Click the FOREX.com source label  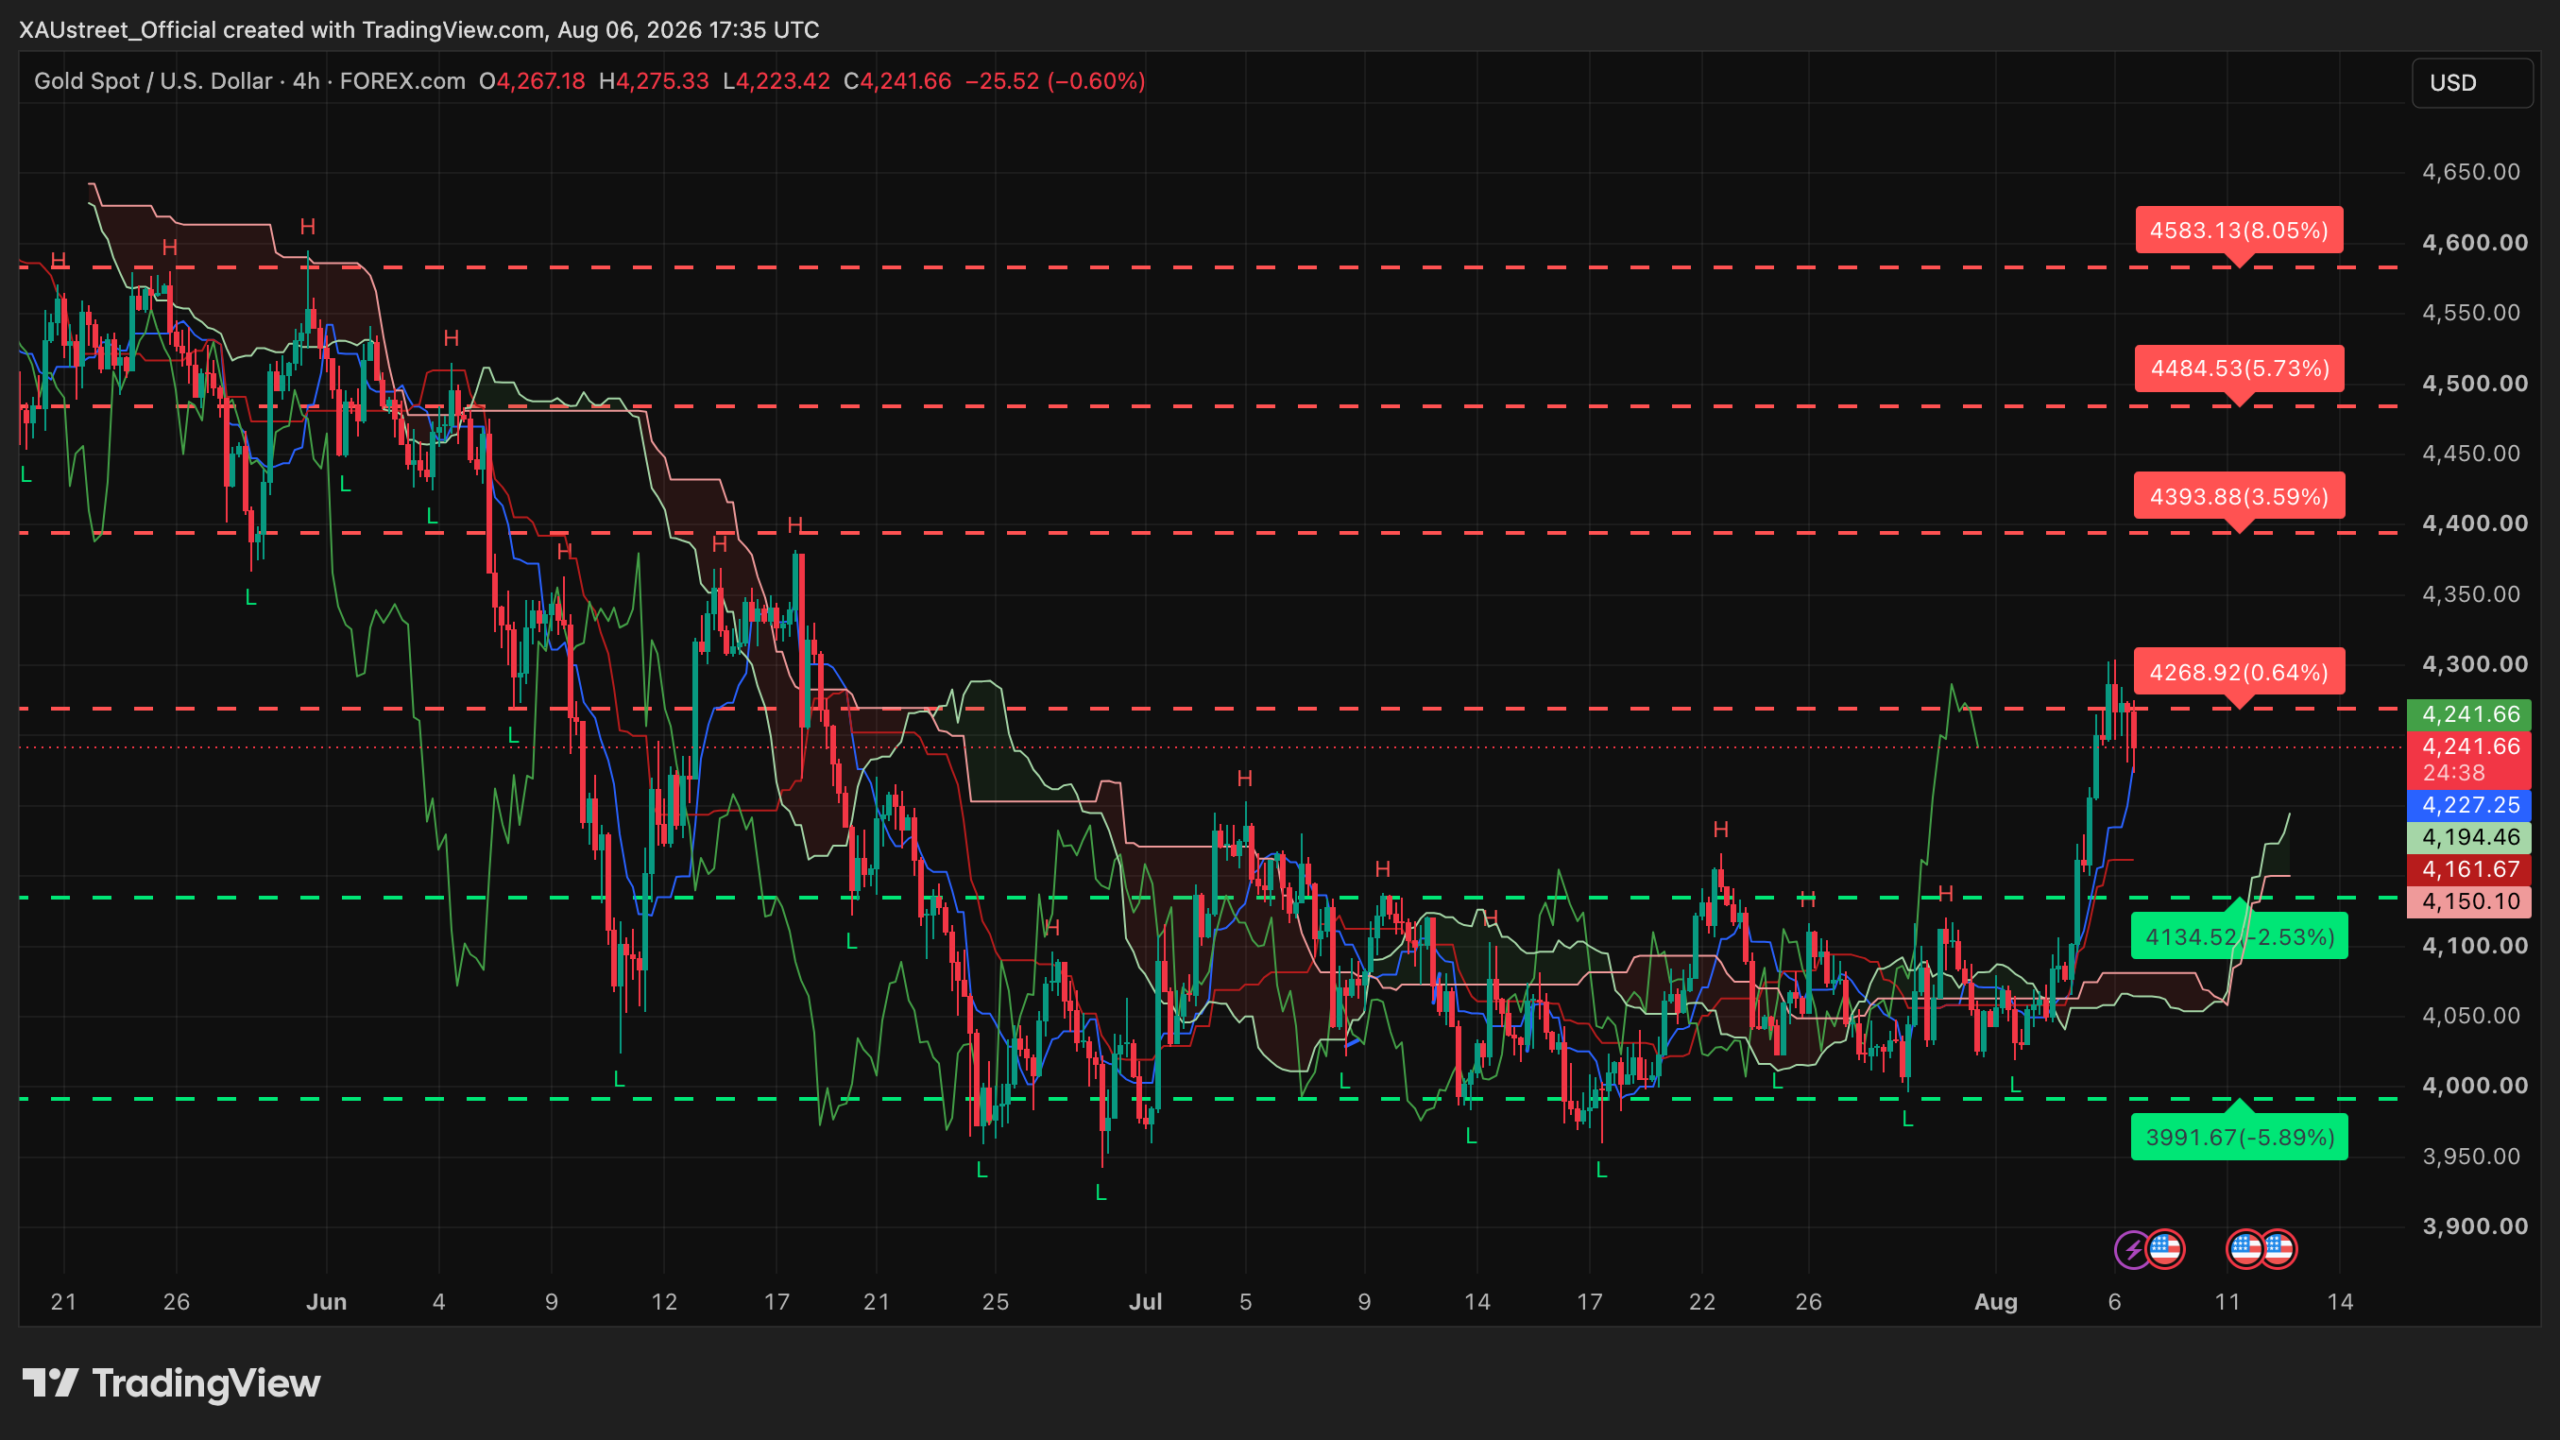click(402, 81)
